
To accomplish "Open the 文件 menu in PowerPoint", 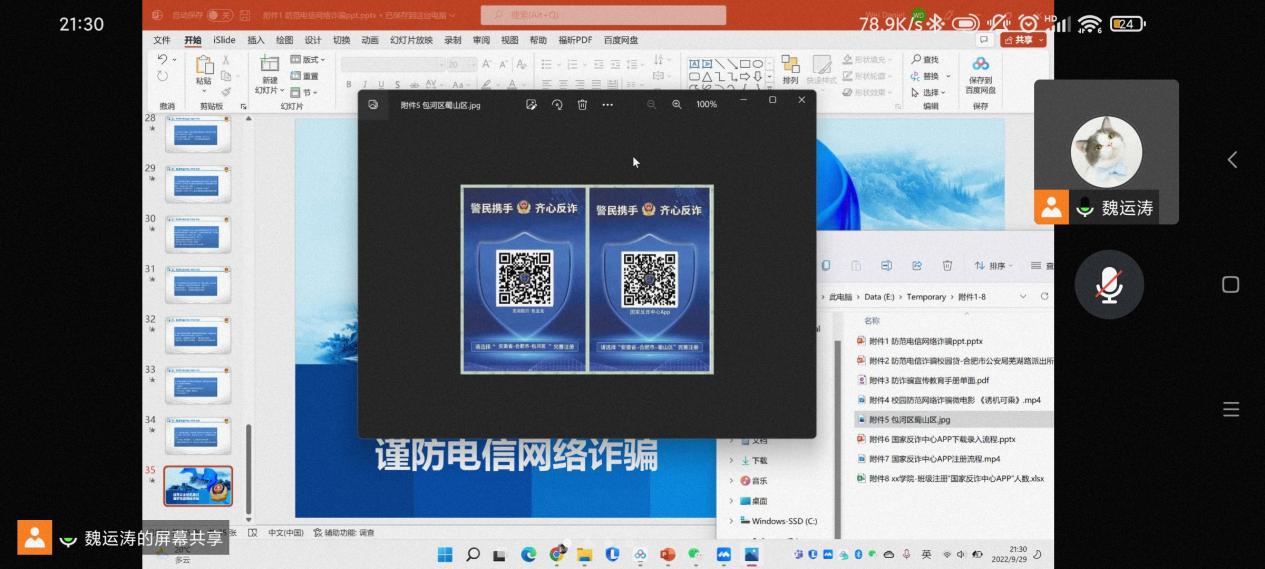I will click(x=162, y=40).
